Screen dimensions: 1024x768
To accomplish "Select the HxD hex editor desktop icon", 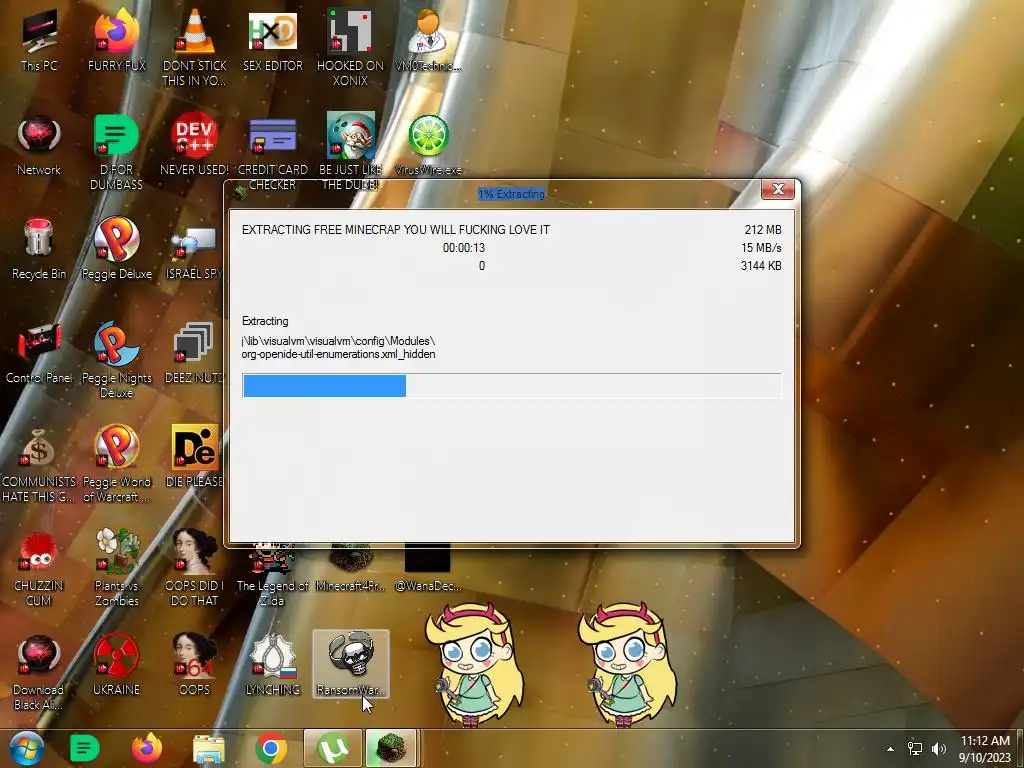I will (x=272, y=40).
